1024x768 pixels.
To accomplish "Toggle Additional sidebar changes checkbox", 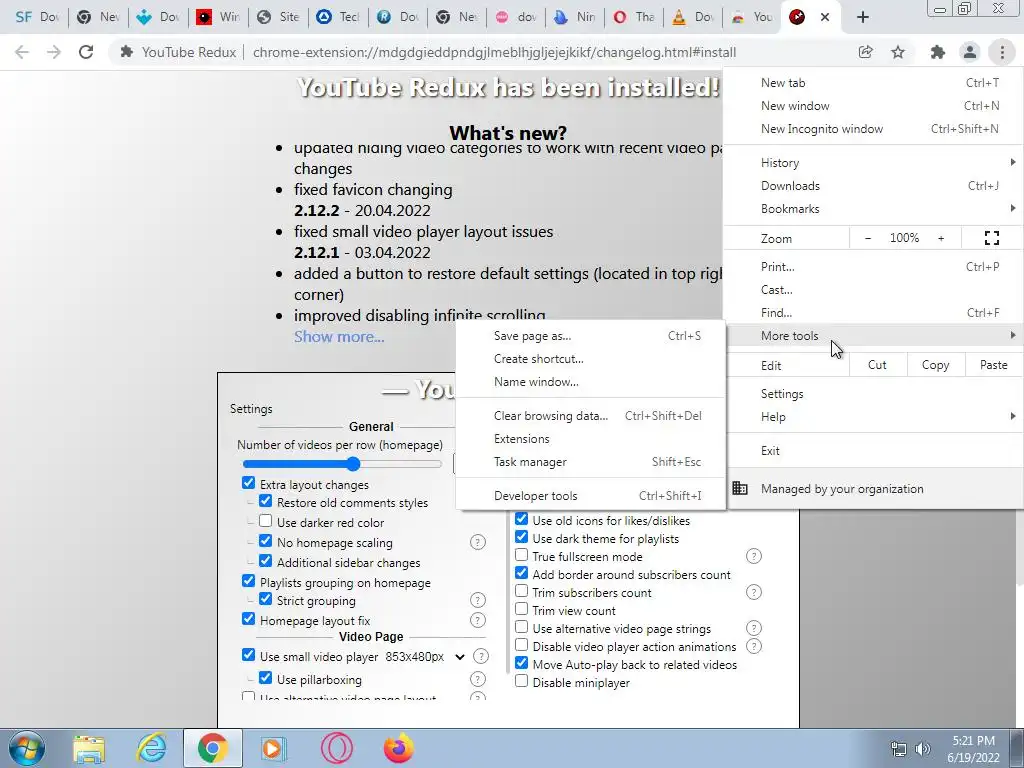I will tap(265, 560).
